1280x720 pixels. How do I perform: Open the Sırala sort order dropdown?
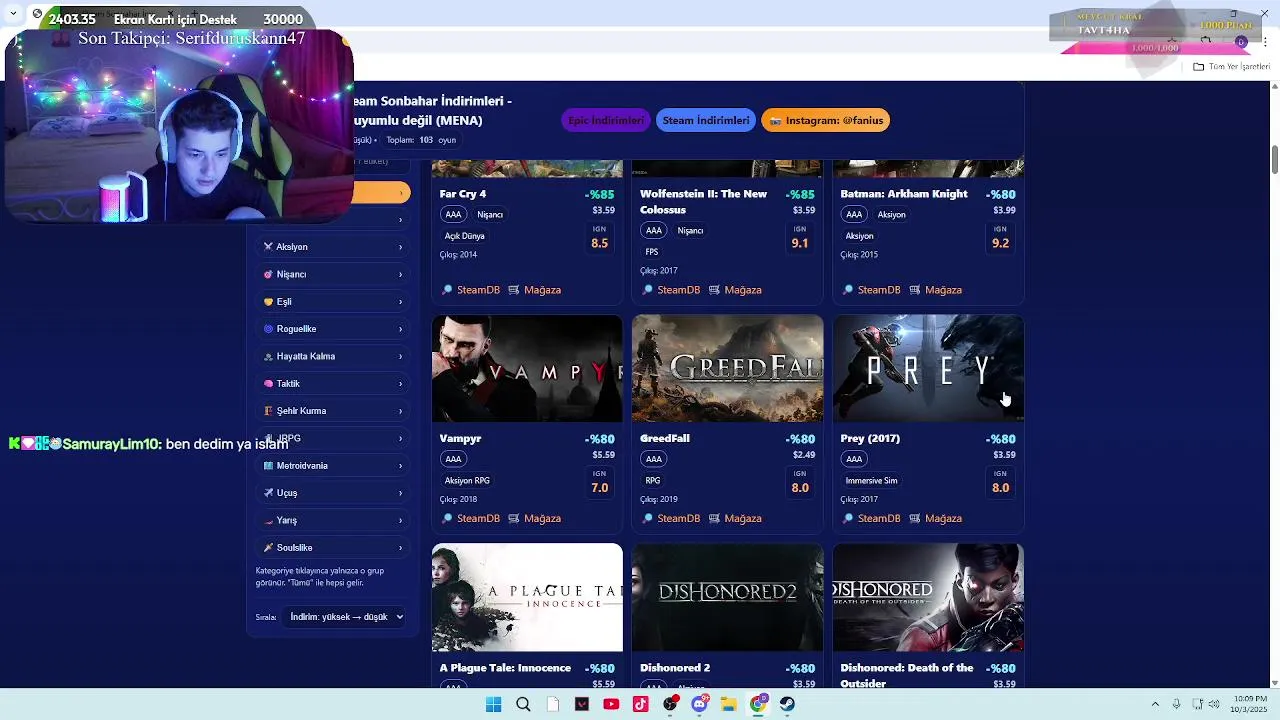345,617
